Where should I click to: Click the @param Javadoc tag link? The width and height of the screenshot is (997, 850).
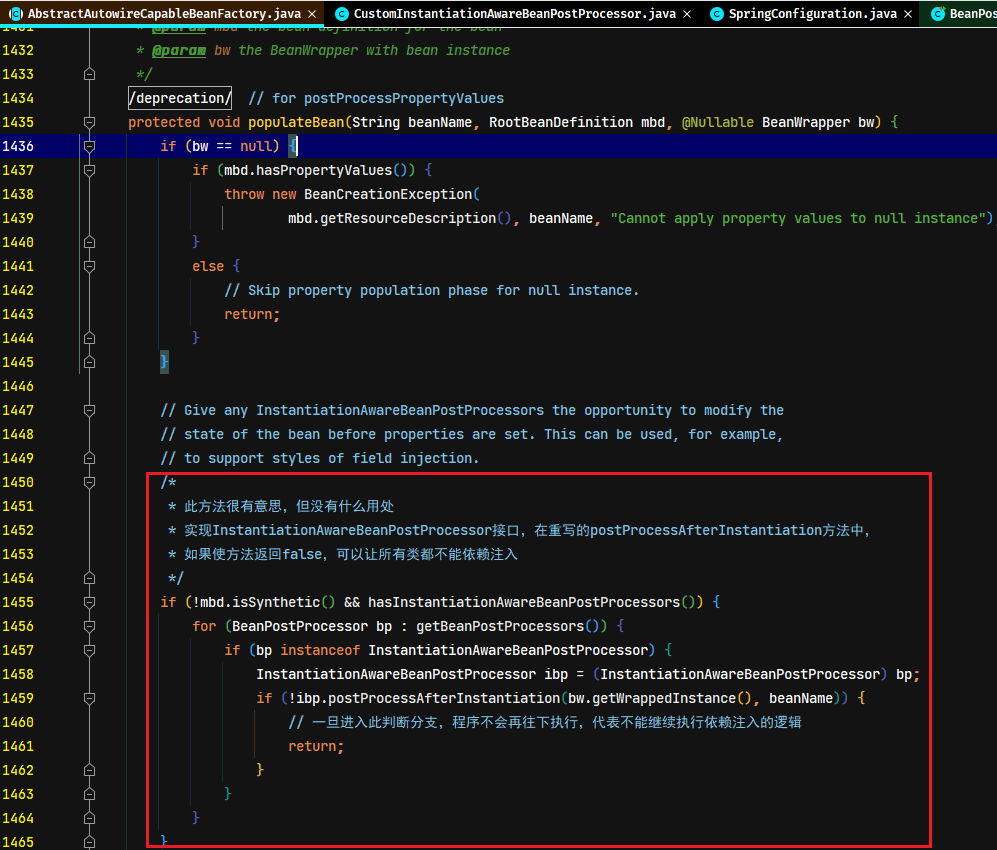(179, 50)
